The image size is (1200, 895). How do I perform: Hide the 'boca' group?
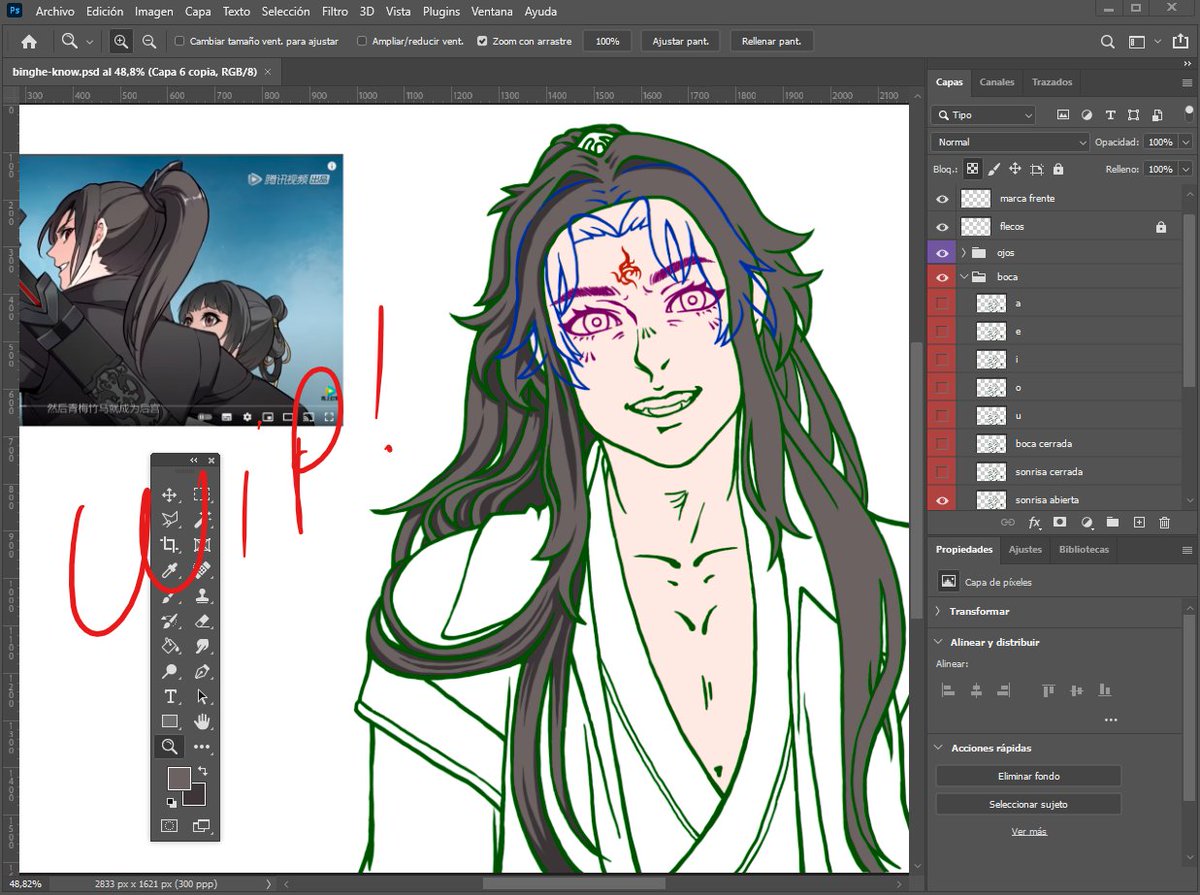point(942,276)
